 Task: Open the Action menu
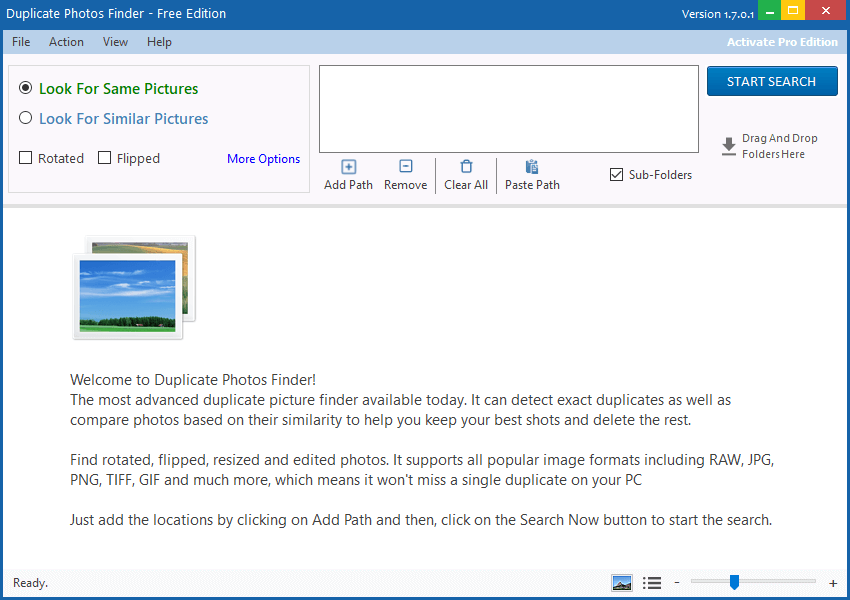[x=66, y=42]
